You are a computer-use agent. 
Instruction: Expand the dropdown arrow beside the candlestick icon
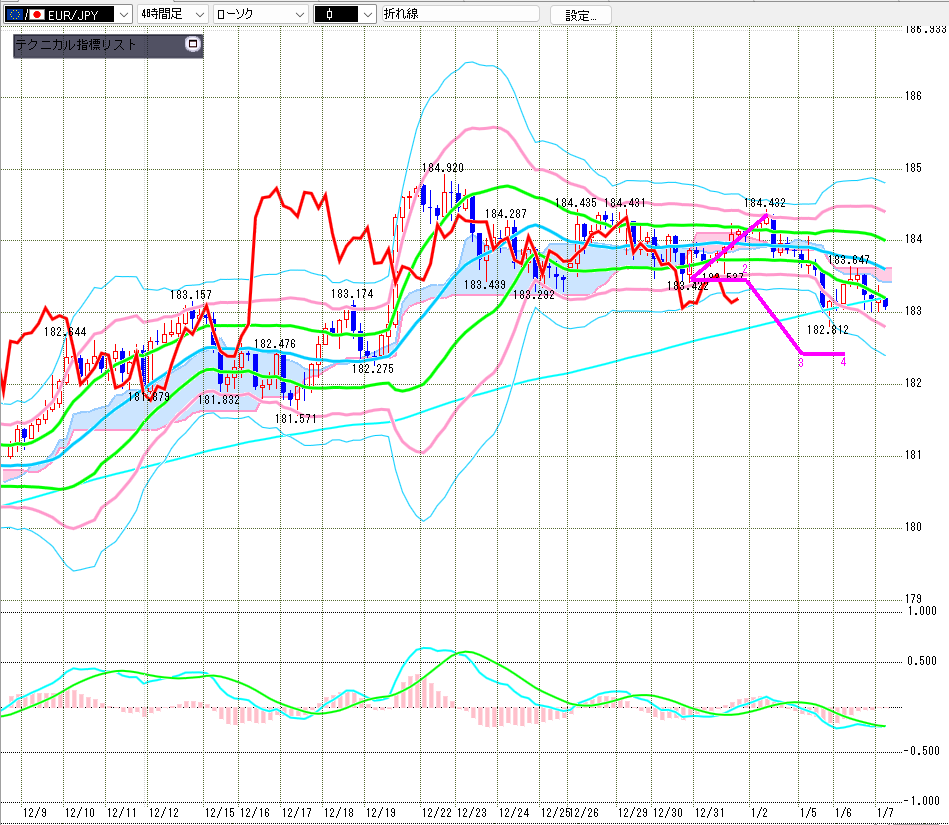[367, 14]
